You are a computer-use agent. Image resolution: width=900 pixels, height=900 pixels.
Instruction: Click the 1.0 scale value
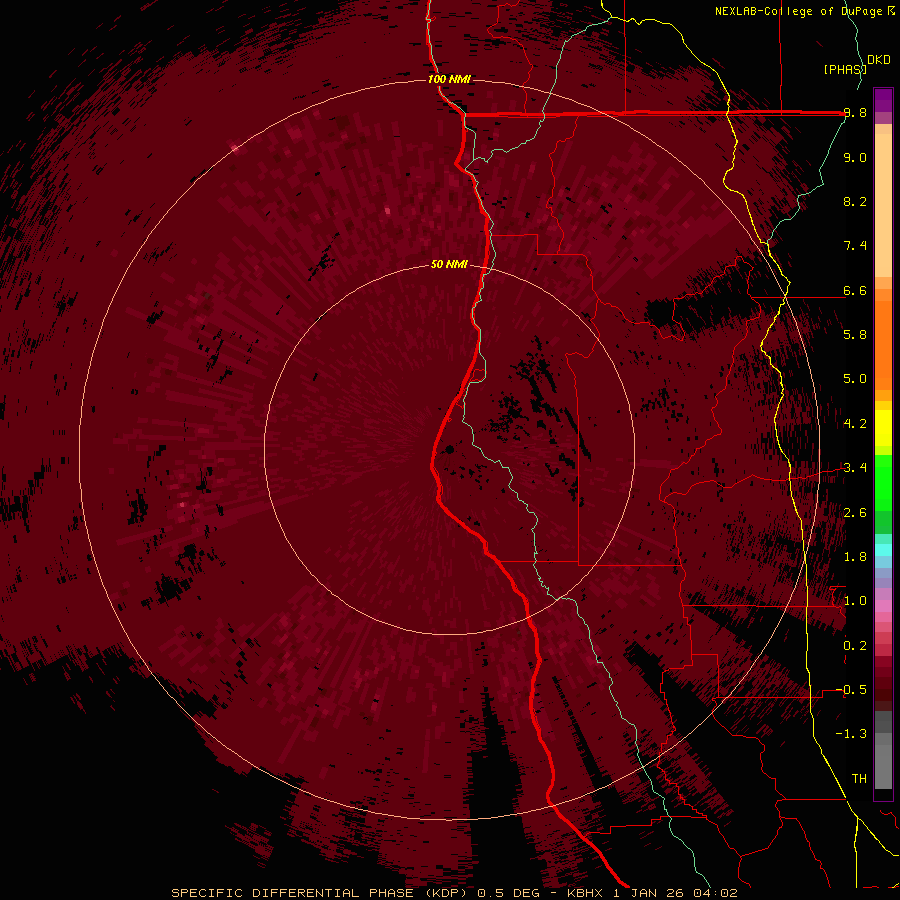click(x=855, y=601)
